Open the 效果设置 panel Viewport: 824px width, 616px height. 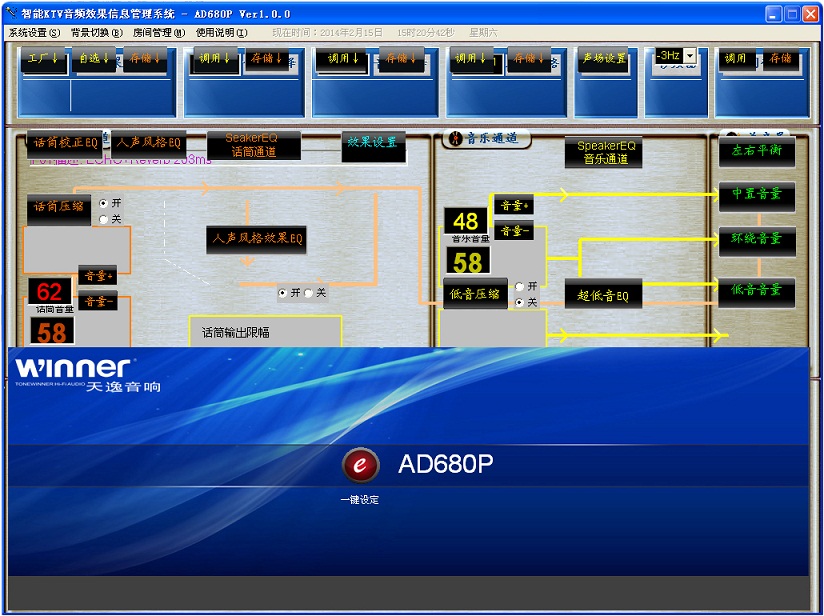[x=373, y=146]
